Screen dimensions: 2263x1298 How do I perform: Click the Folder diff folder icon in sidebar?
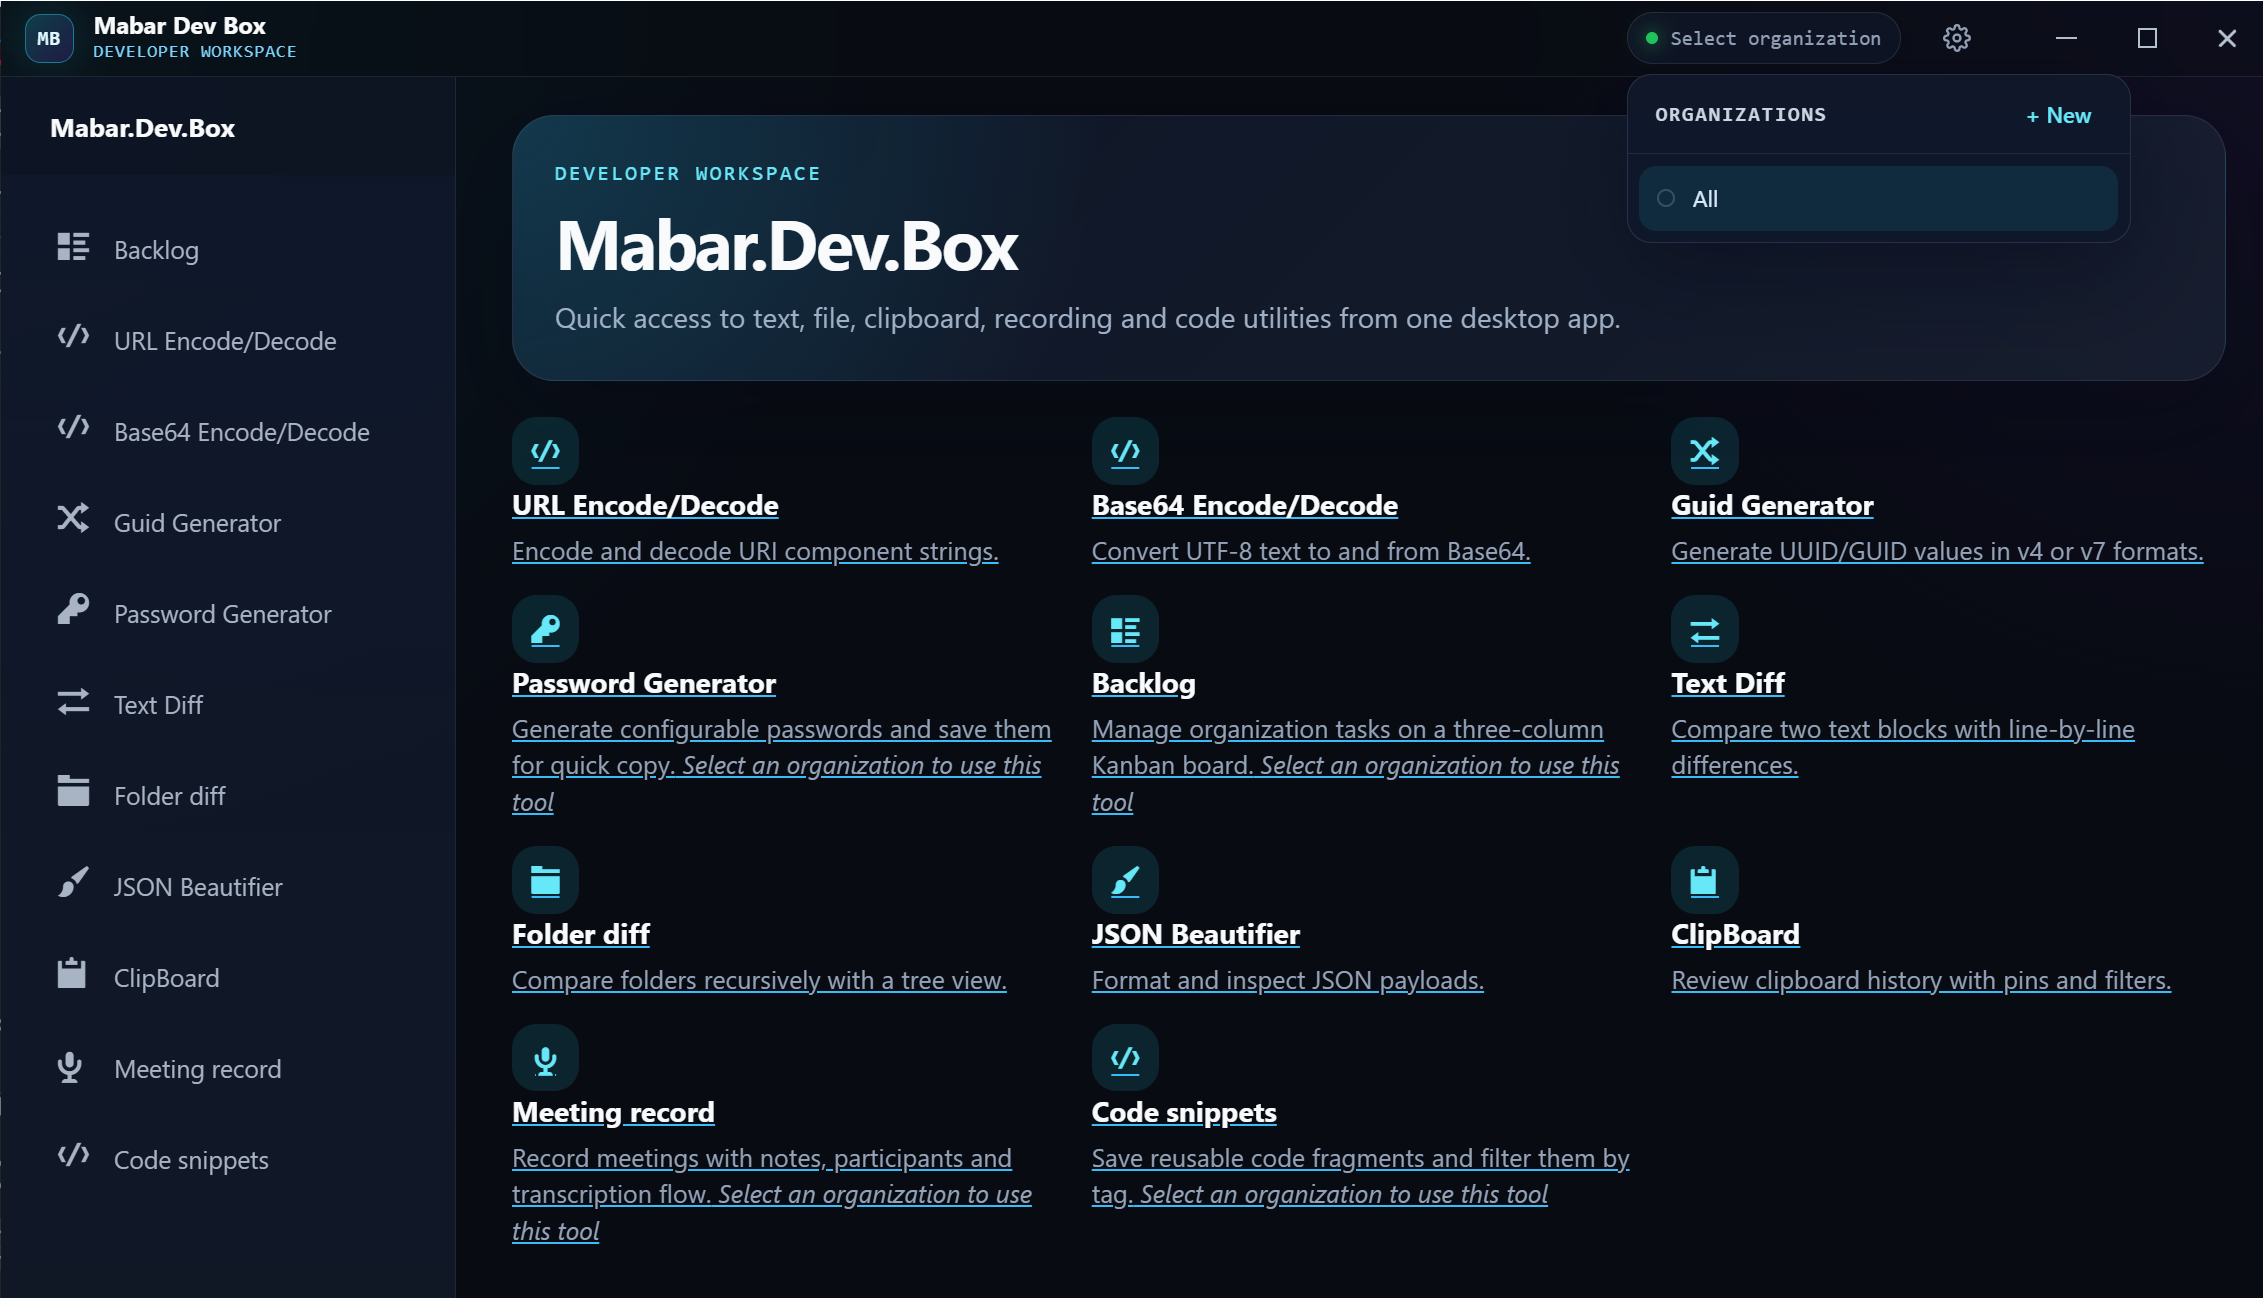73,792
